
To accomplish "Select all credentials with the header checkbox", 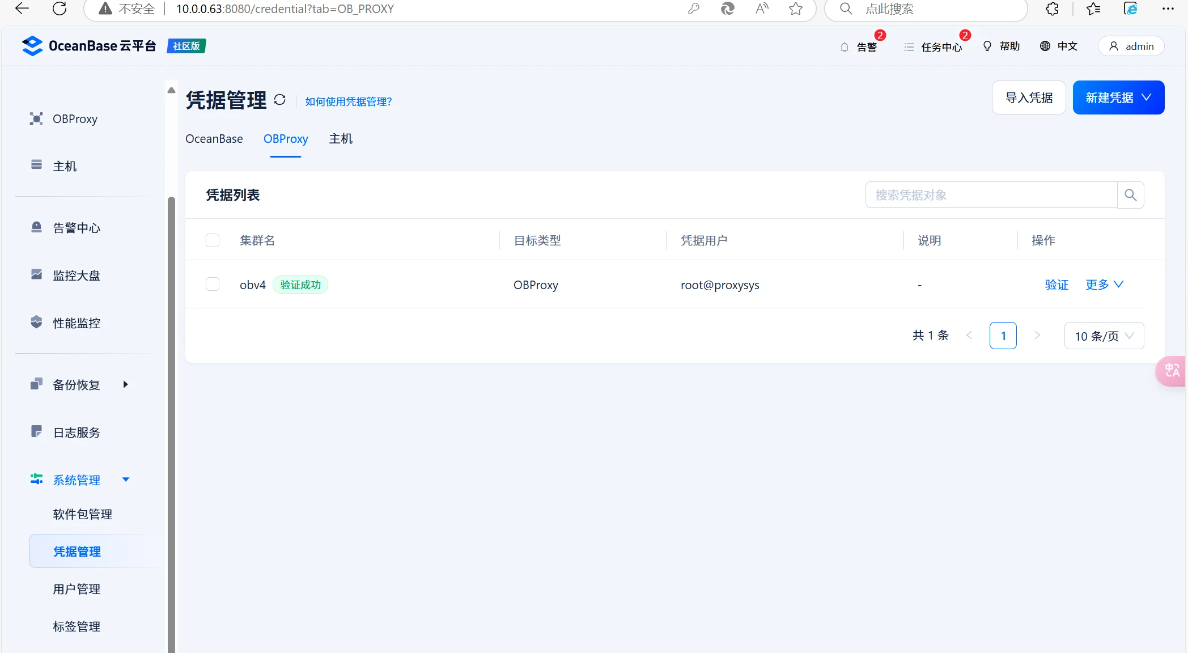I will click(x=213, y=240).
